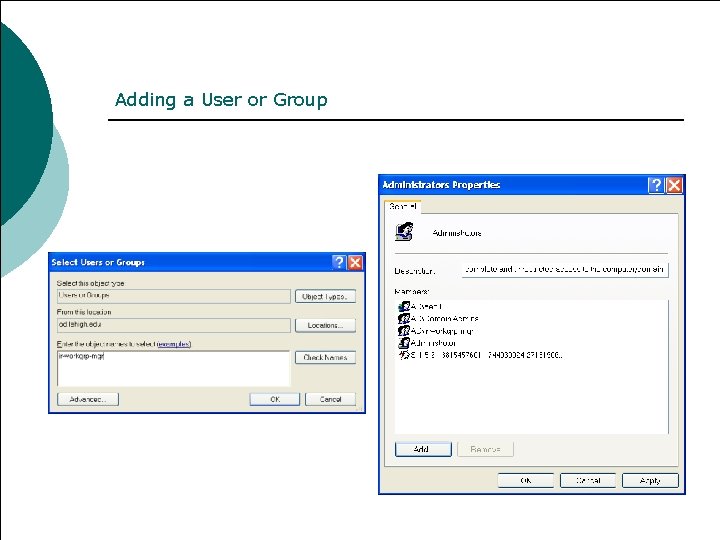The height and width of the screenshot is (540, 720).
Task: Select the third member row in Members list
Action: 436,331
